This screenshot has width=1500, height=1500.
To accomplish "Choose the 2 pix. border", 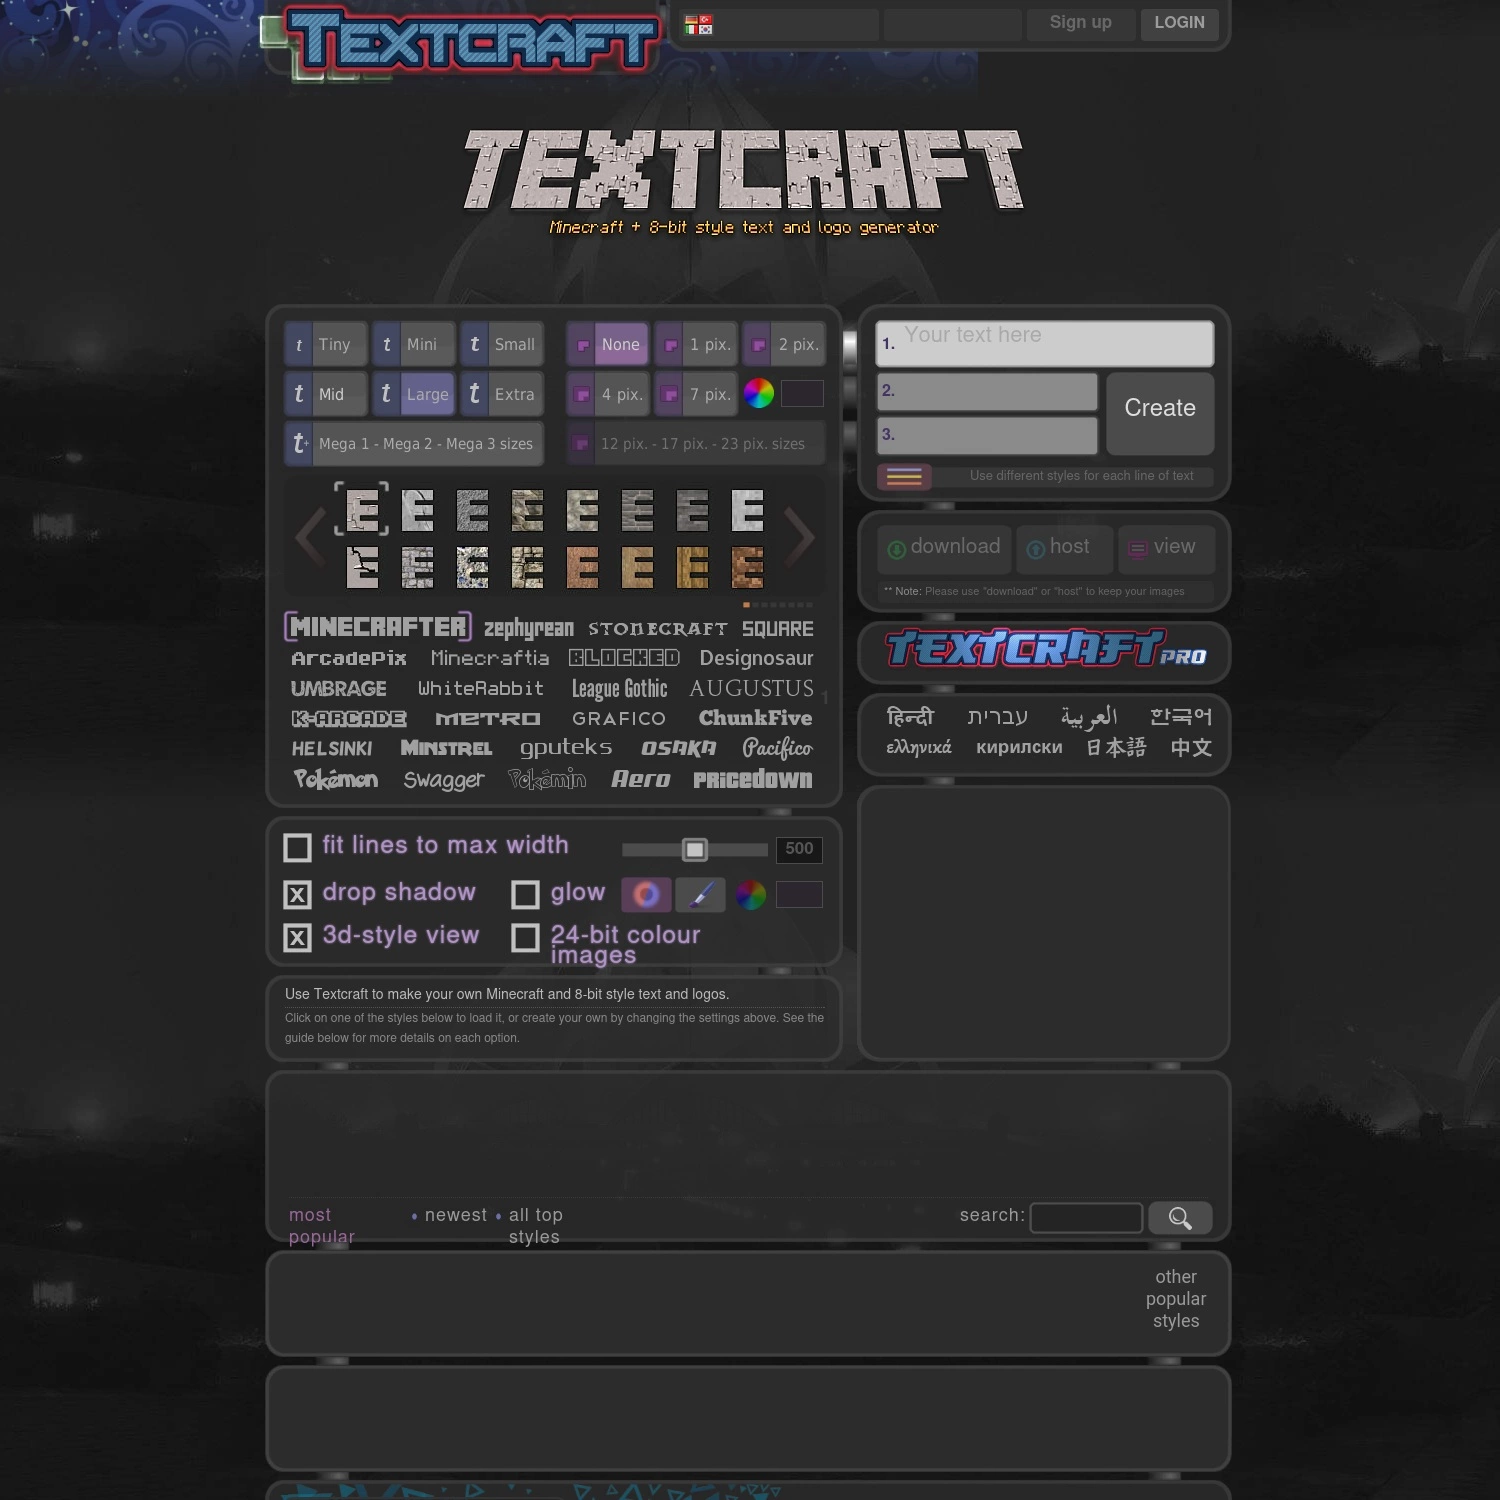I will (784, 345).
